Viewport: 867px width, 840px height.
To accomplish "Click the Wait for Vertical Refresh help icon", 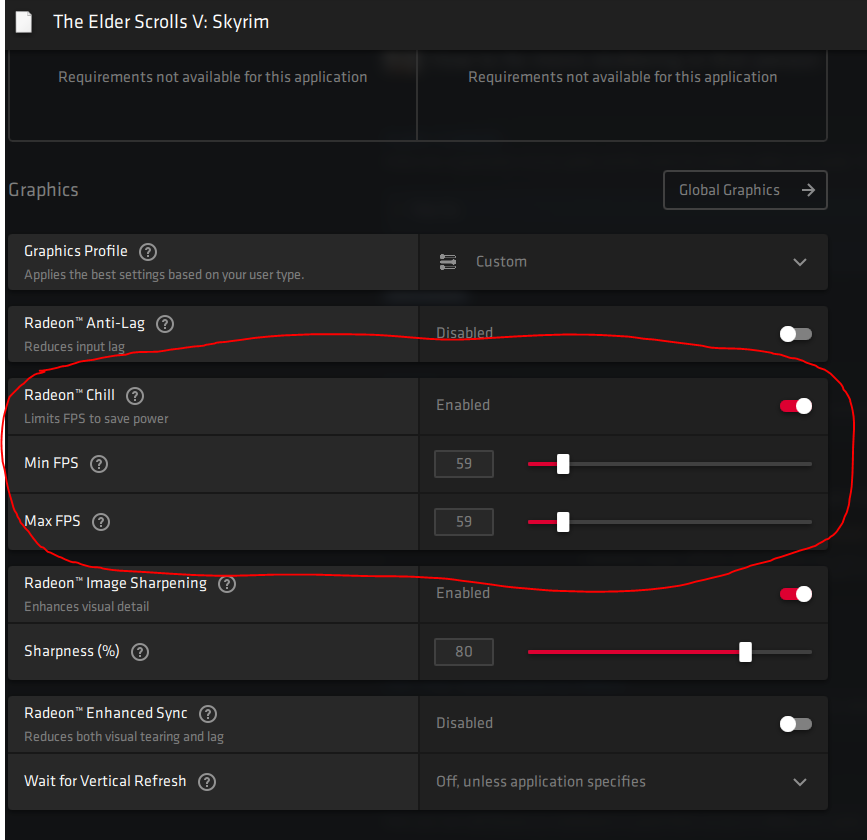I will point(207,782).
